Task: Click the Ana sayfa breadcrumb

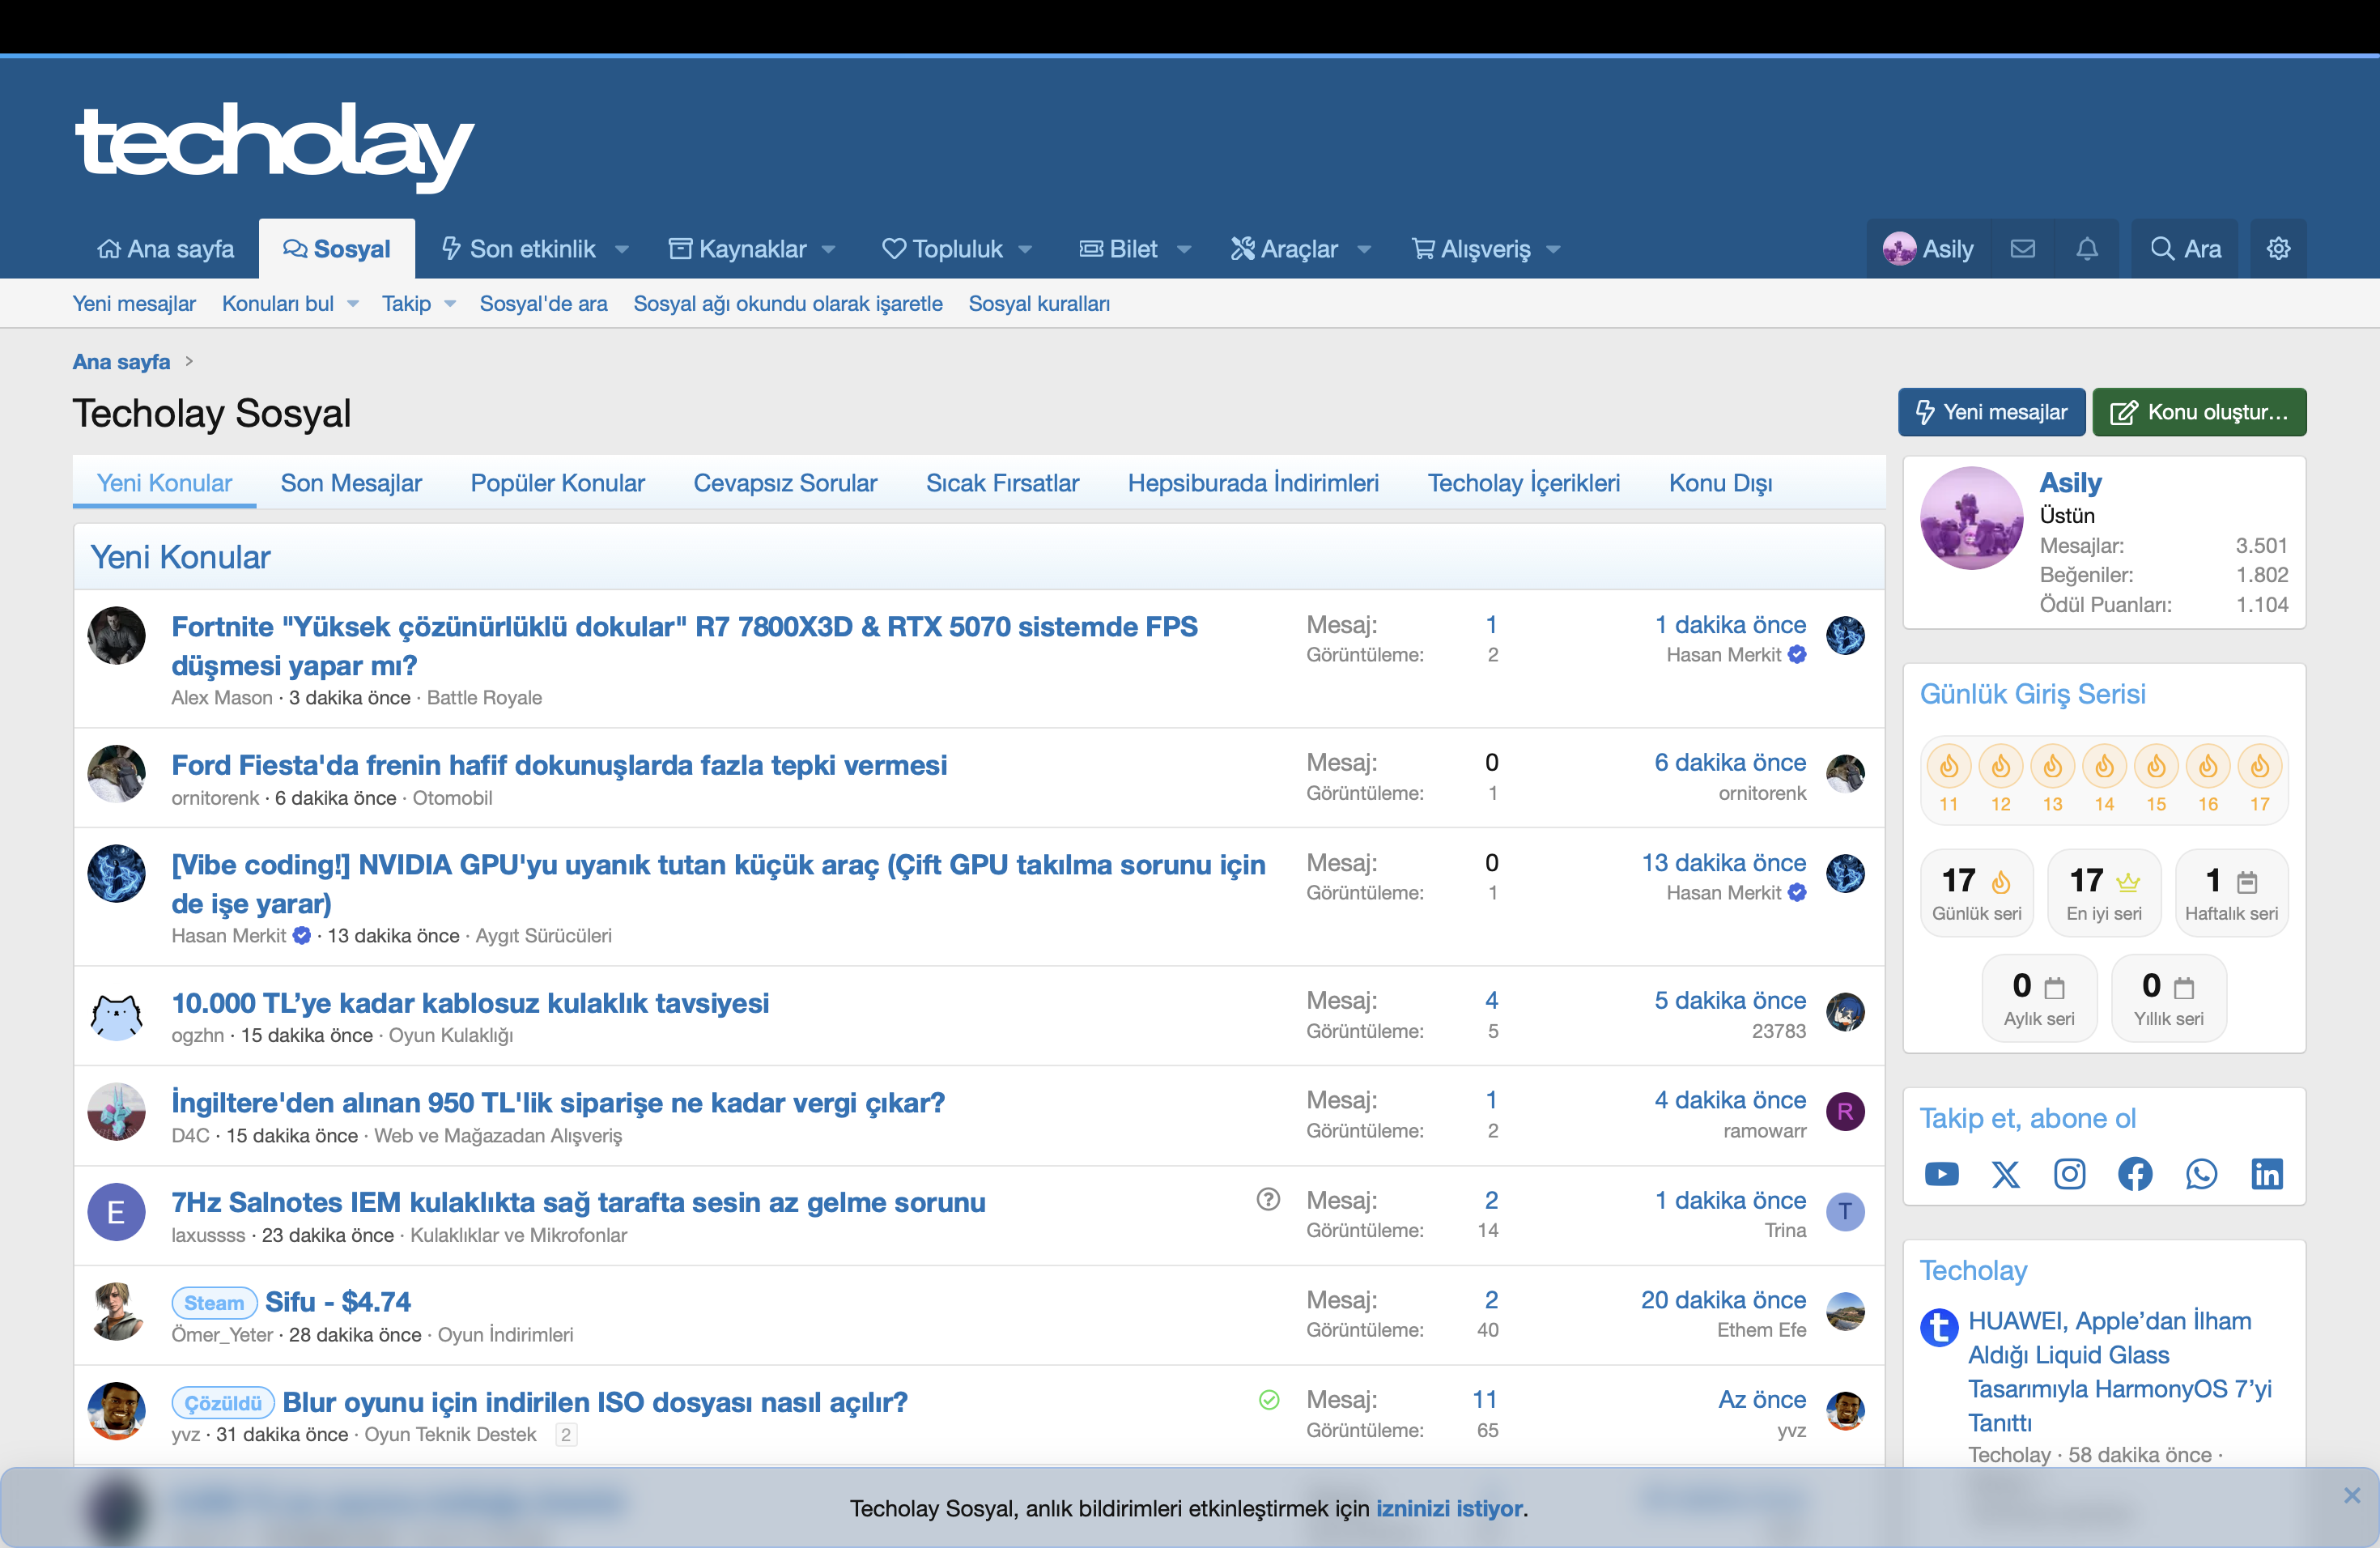Action: click(x=121, y=362)
